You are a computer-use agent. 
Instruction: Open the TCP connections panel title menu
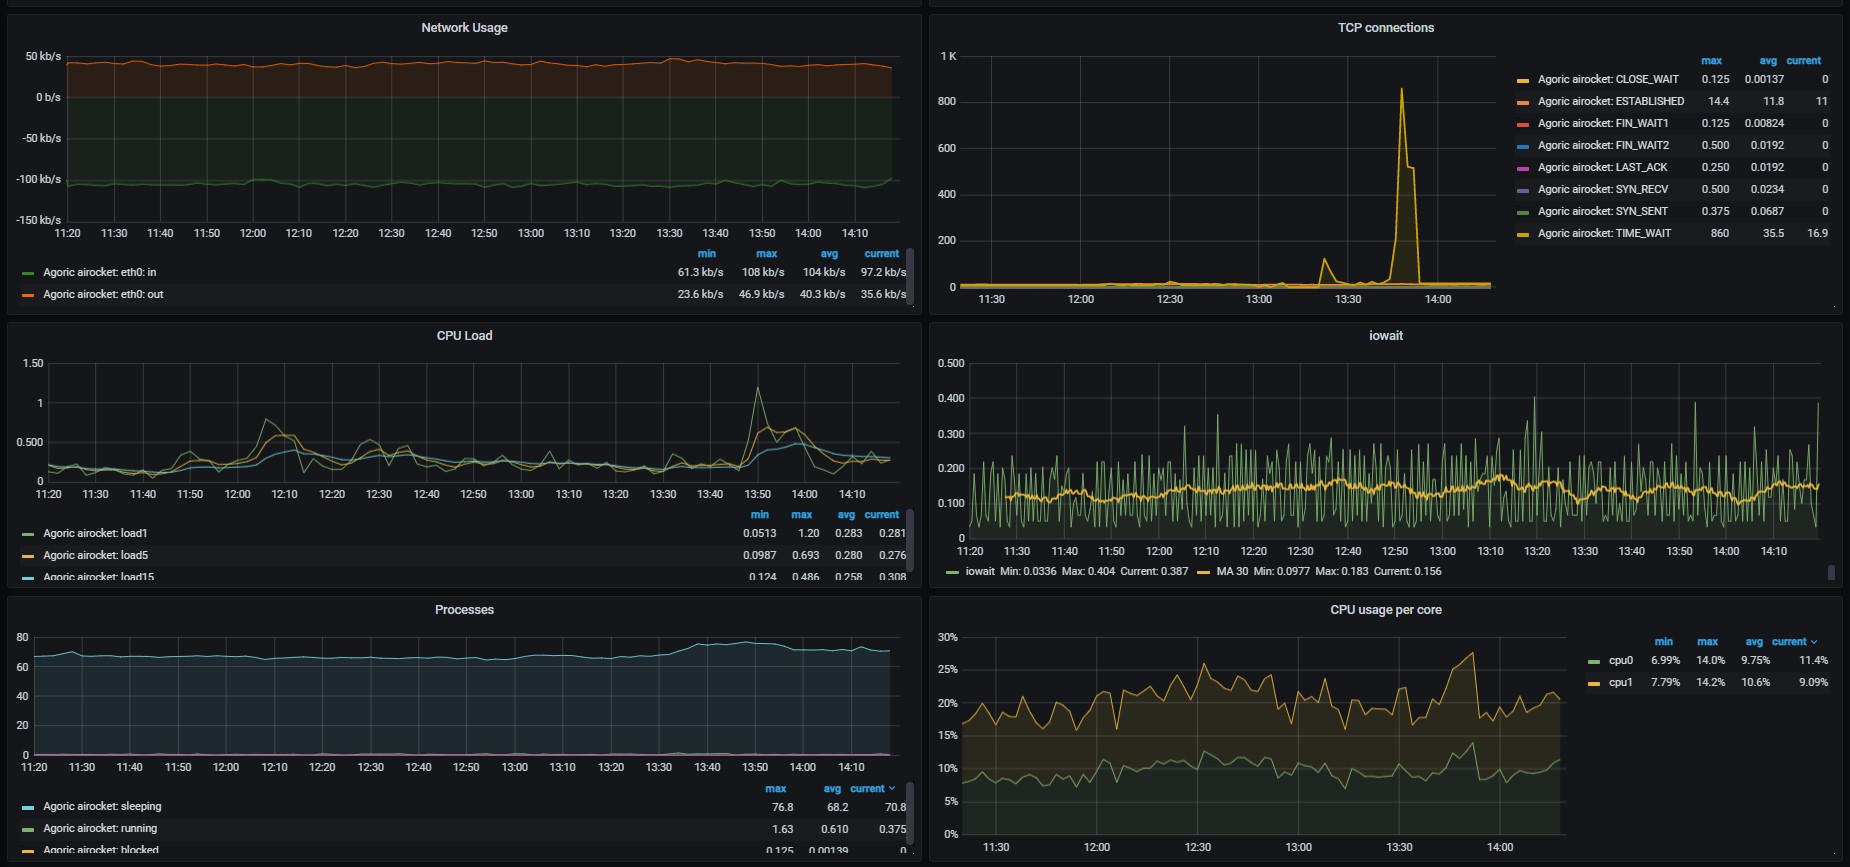pyautogui.click(x=1386, y=28)
